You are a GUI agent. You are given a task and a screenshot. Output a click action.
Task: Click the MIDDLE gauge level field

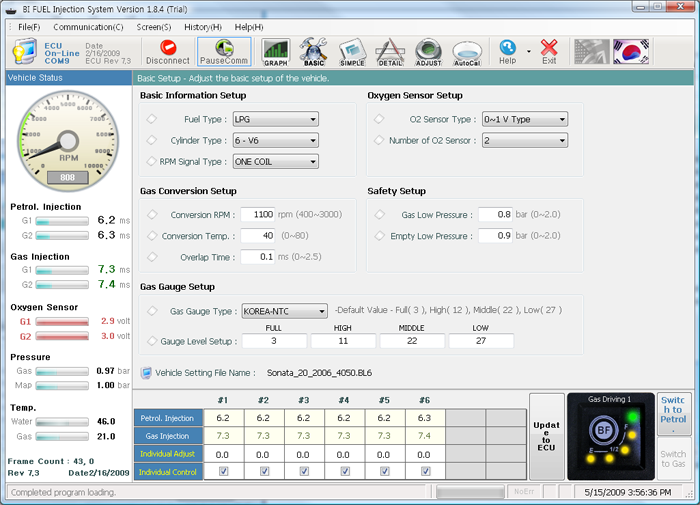[412, 341]
